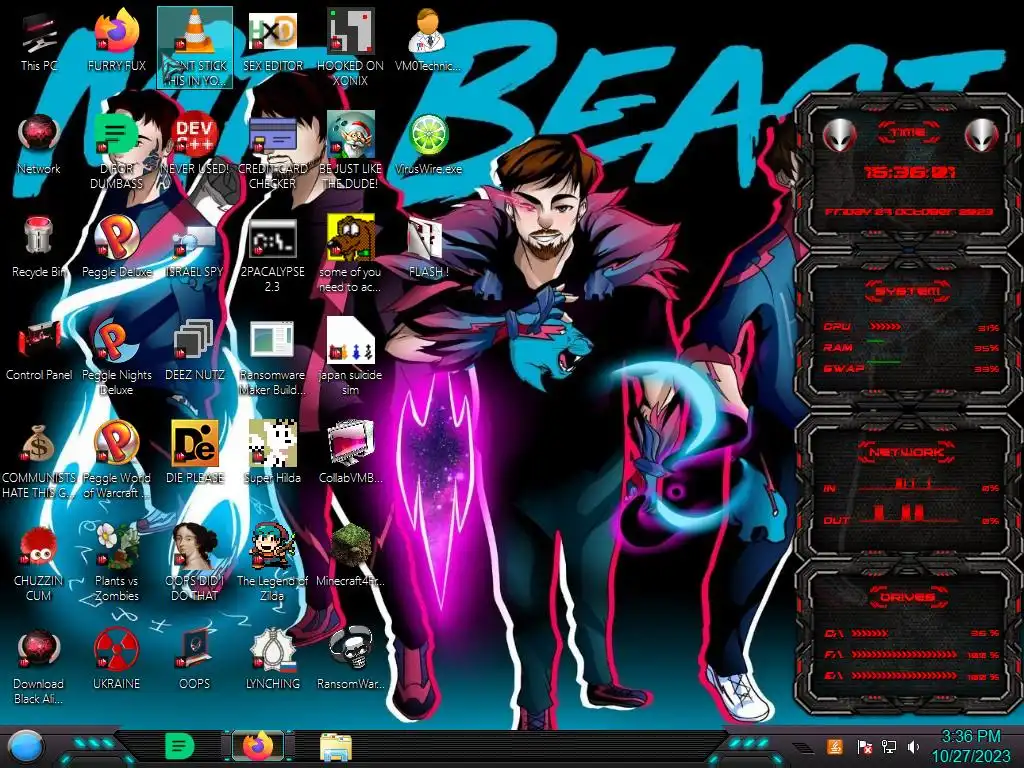Open the 2PACALYPSE 2.3 console icon
The width and height of the screenshot is (1024, 768).
coord(272,238)
